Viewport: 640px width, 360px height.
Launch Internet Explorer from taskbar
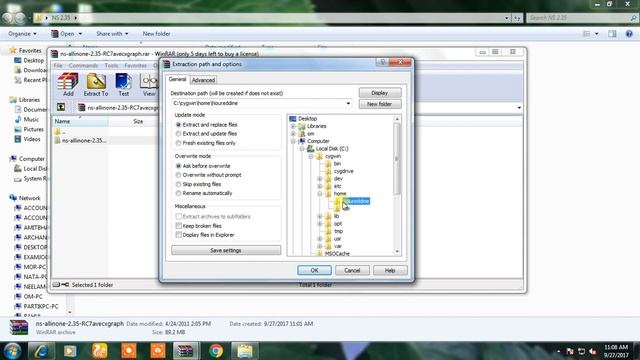tap(41, 351)
